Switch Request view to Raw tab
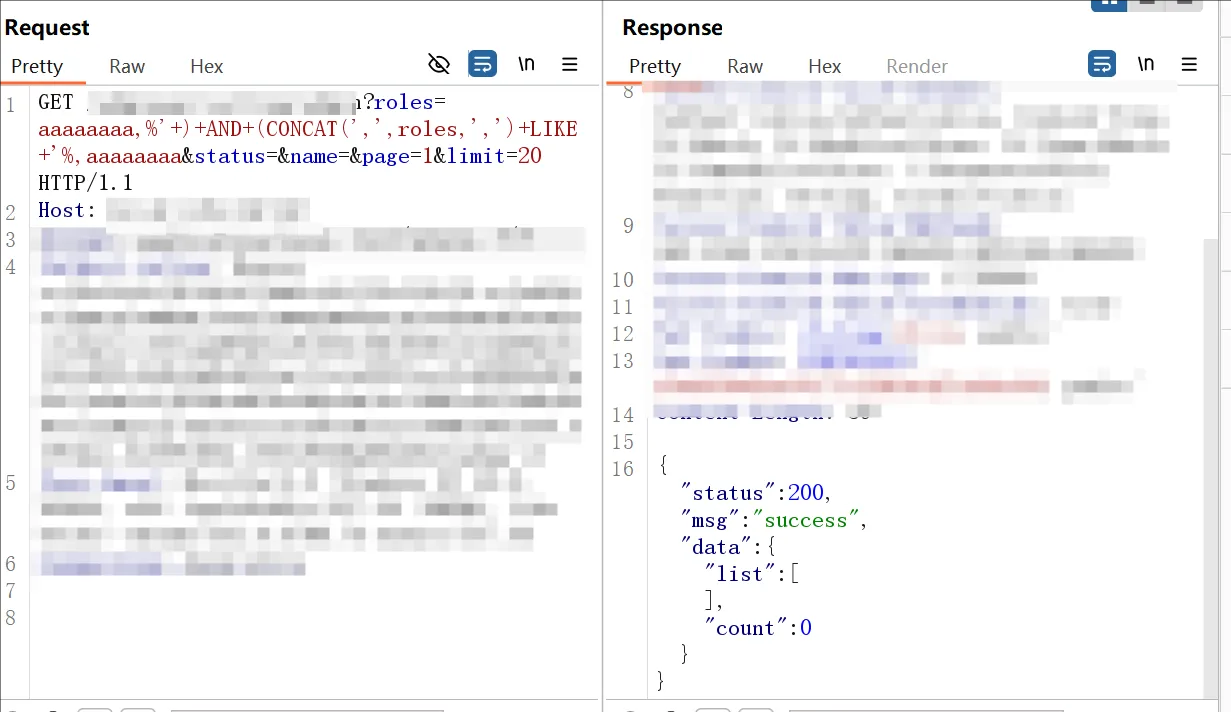 (127, 67)
